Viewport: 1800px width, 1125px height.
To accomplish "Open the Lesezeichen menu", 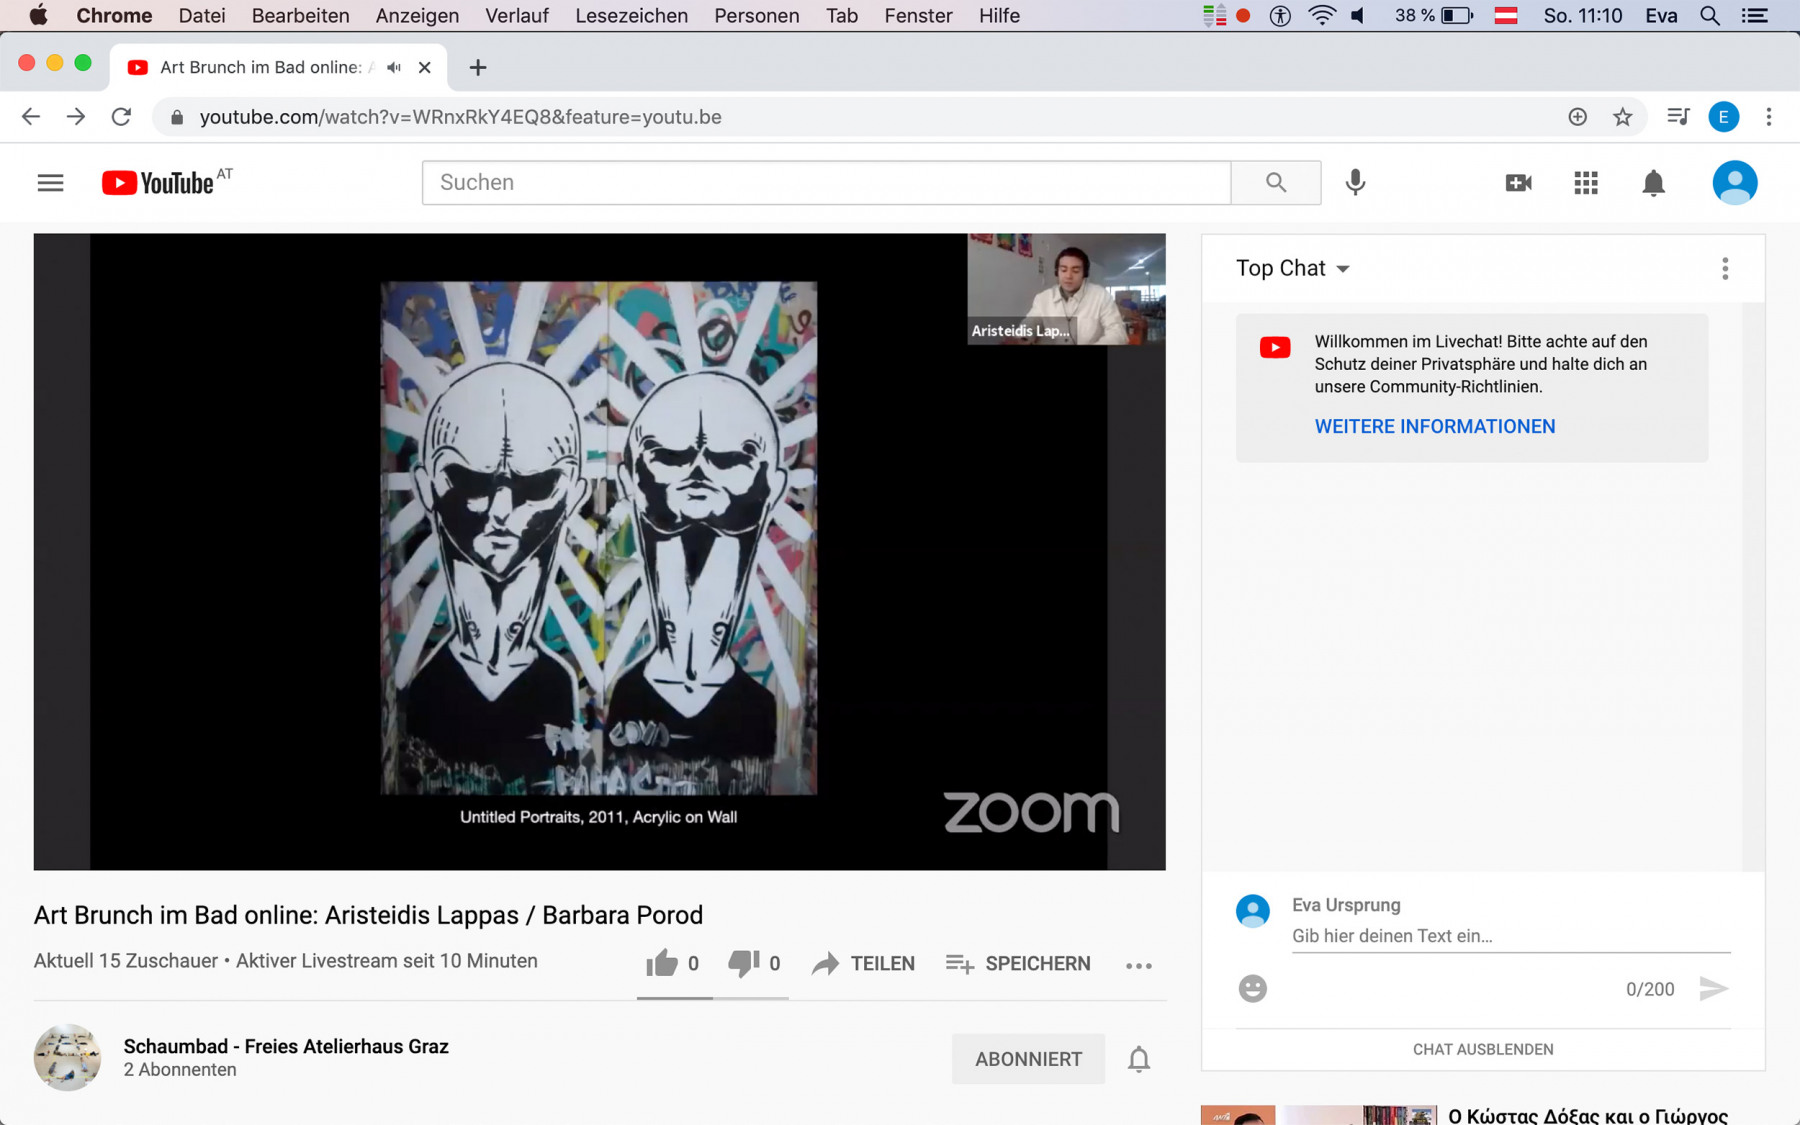I will click(x=631, y=15).
